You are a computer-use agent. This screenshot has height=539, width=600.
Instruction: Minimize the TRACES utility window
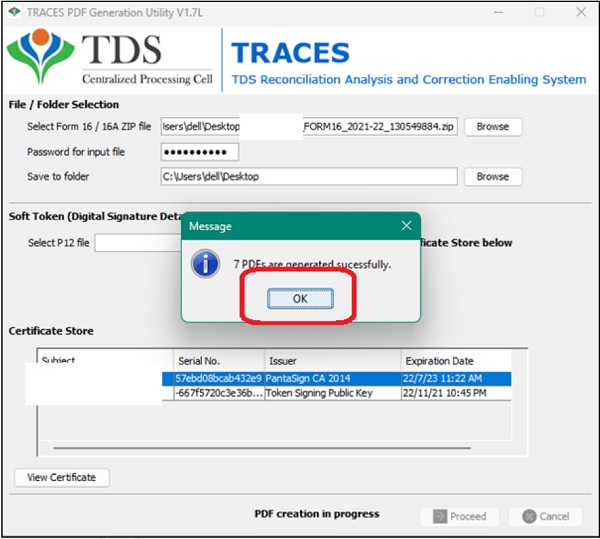498,12
